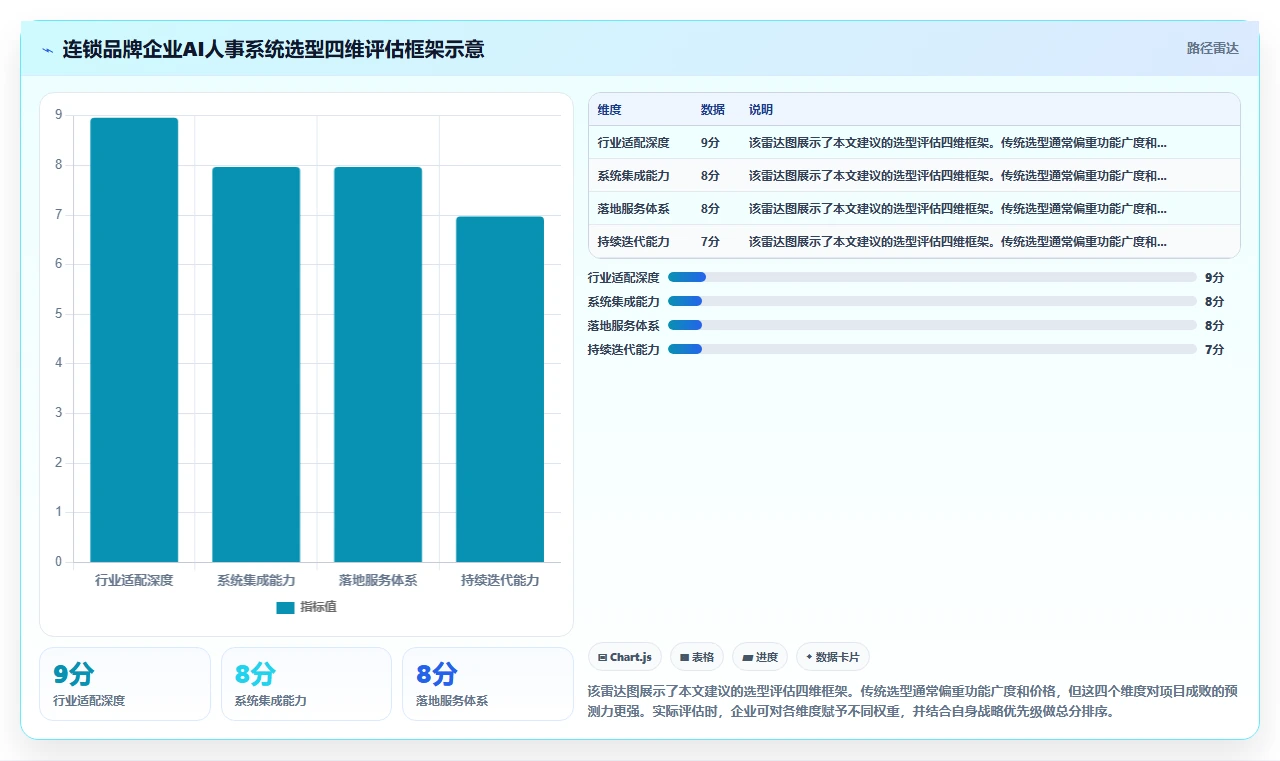Click the 系统集成能力 progress bar
1280x761 pixels.
coord(932,301)
